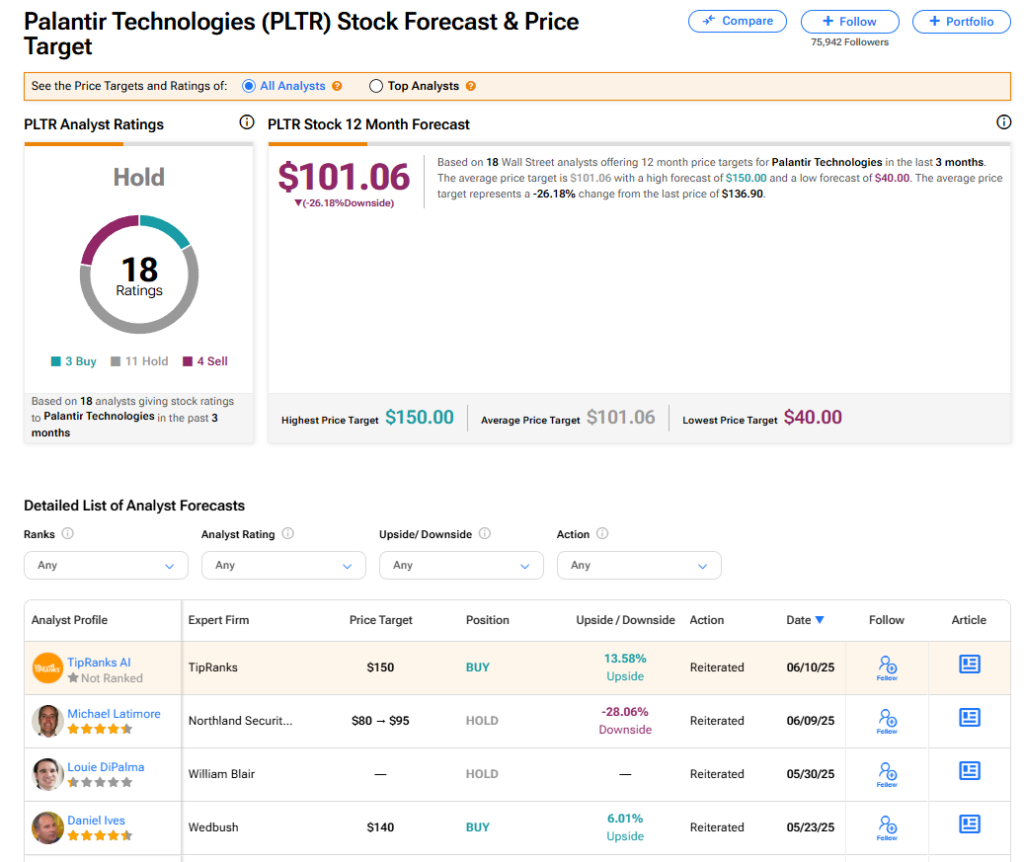Follow Michael Latimore via follow icon
Image resolution: width=1024 pixels, height=862 pixels.
[887, 721]
